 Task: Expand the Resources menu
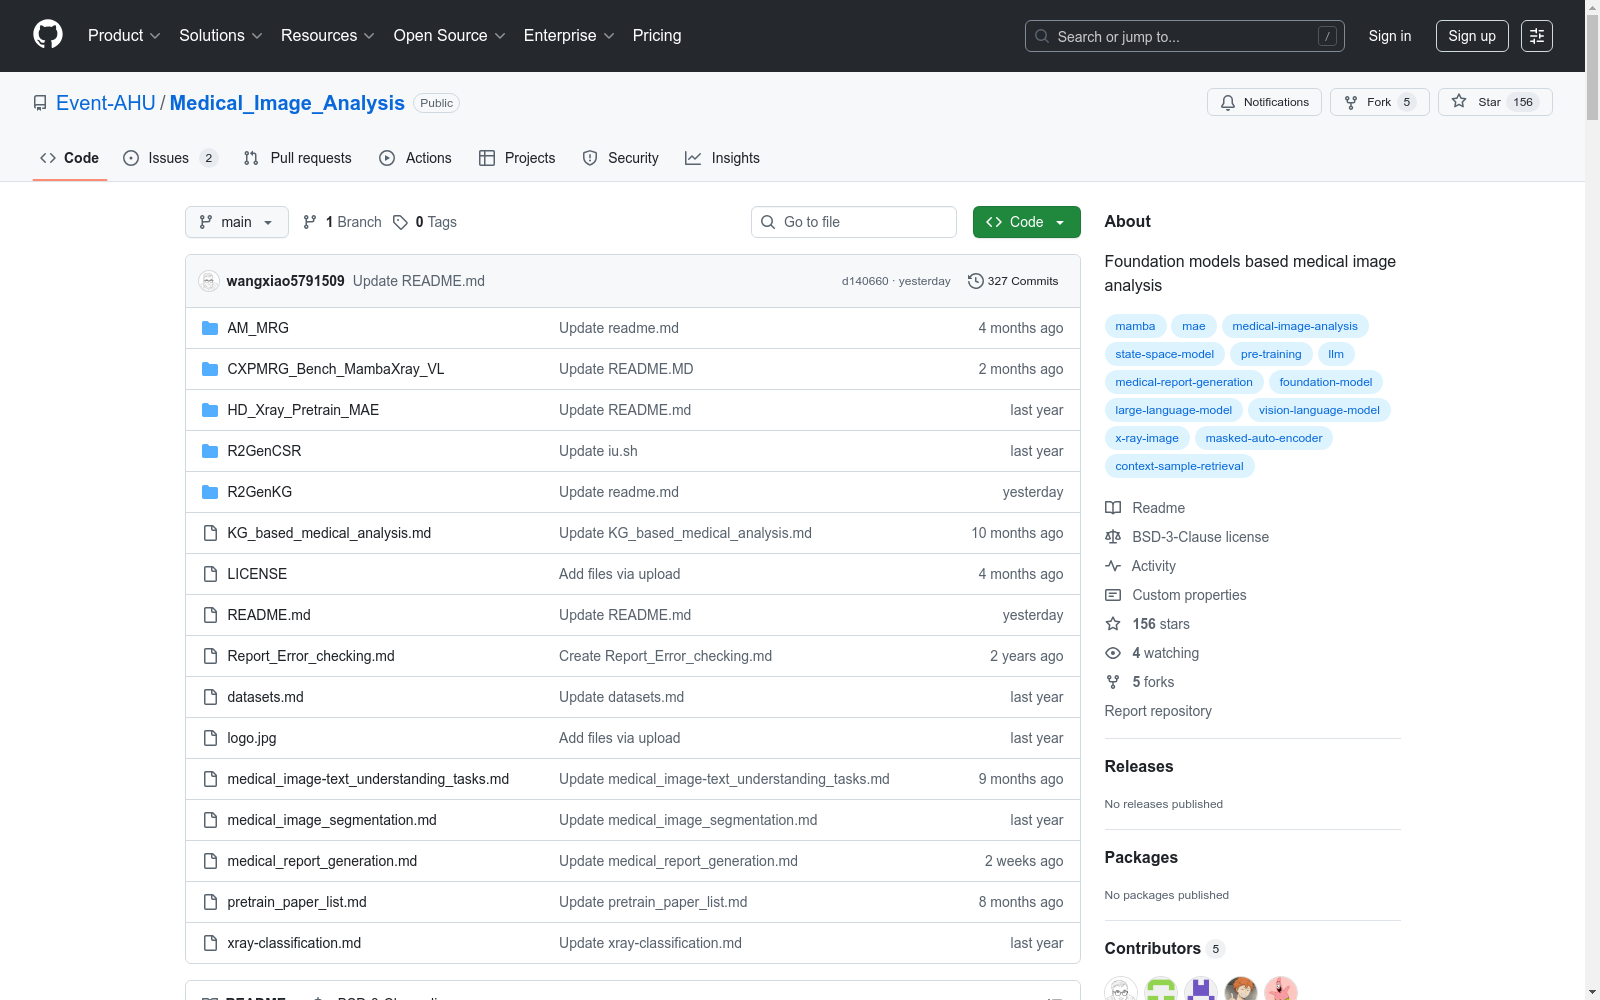tap(327, 35)
